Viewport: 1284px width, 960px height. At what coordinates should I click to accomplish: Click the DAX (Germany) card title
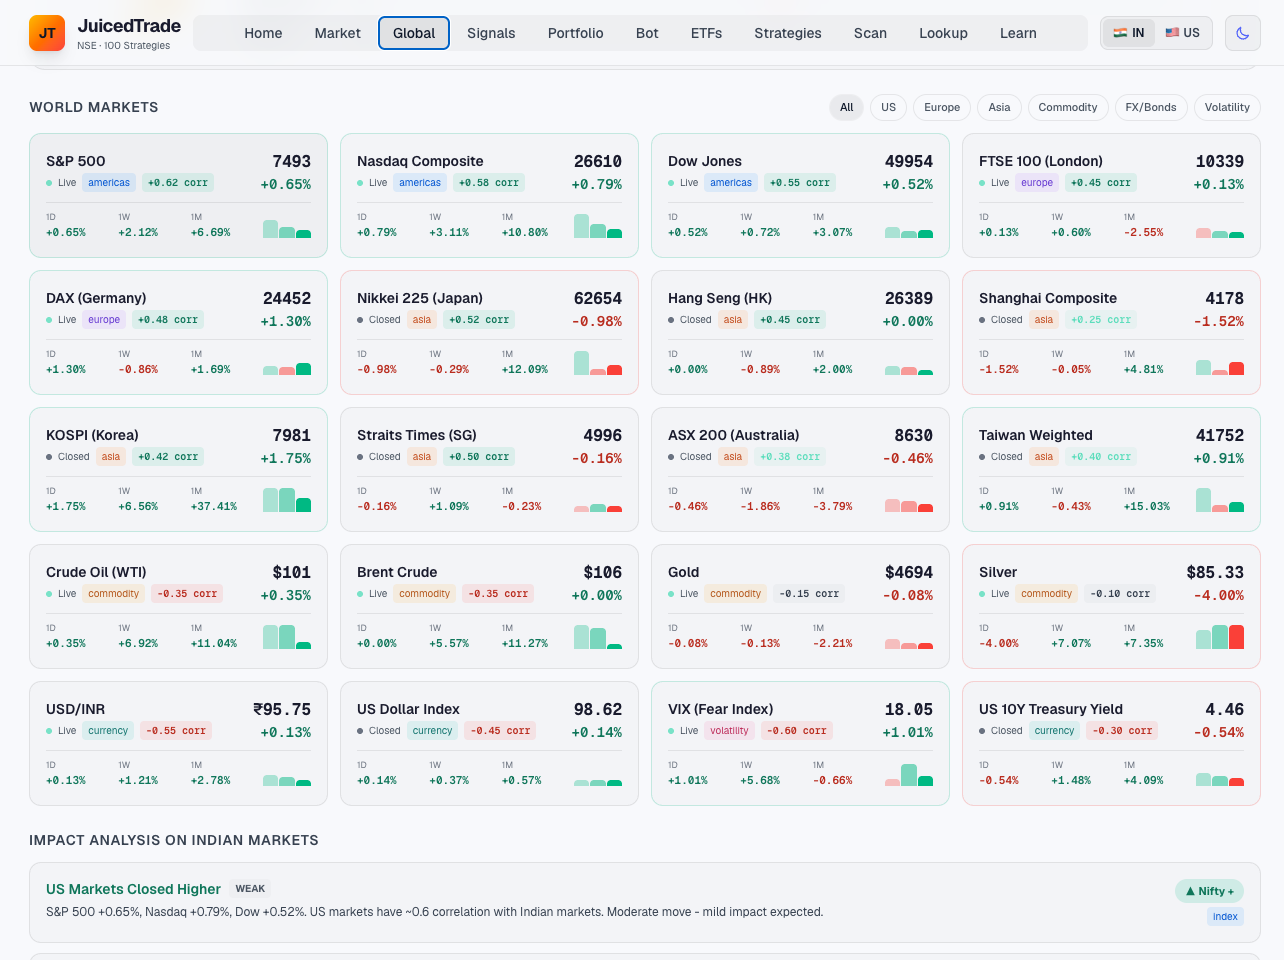96,298
